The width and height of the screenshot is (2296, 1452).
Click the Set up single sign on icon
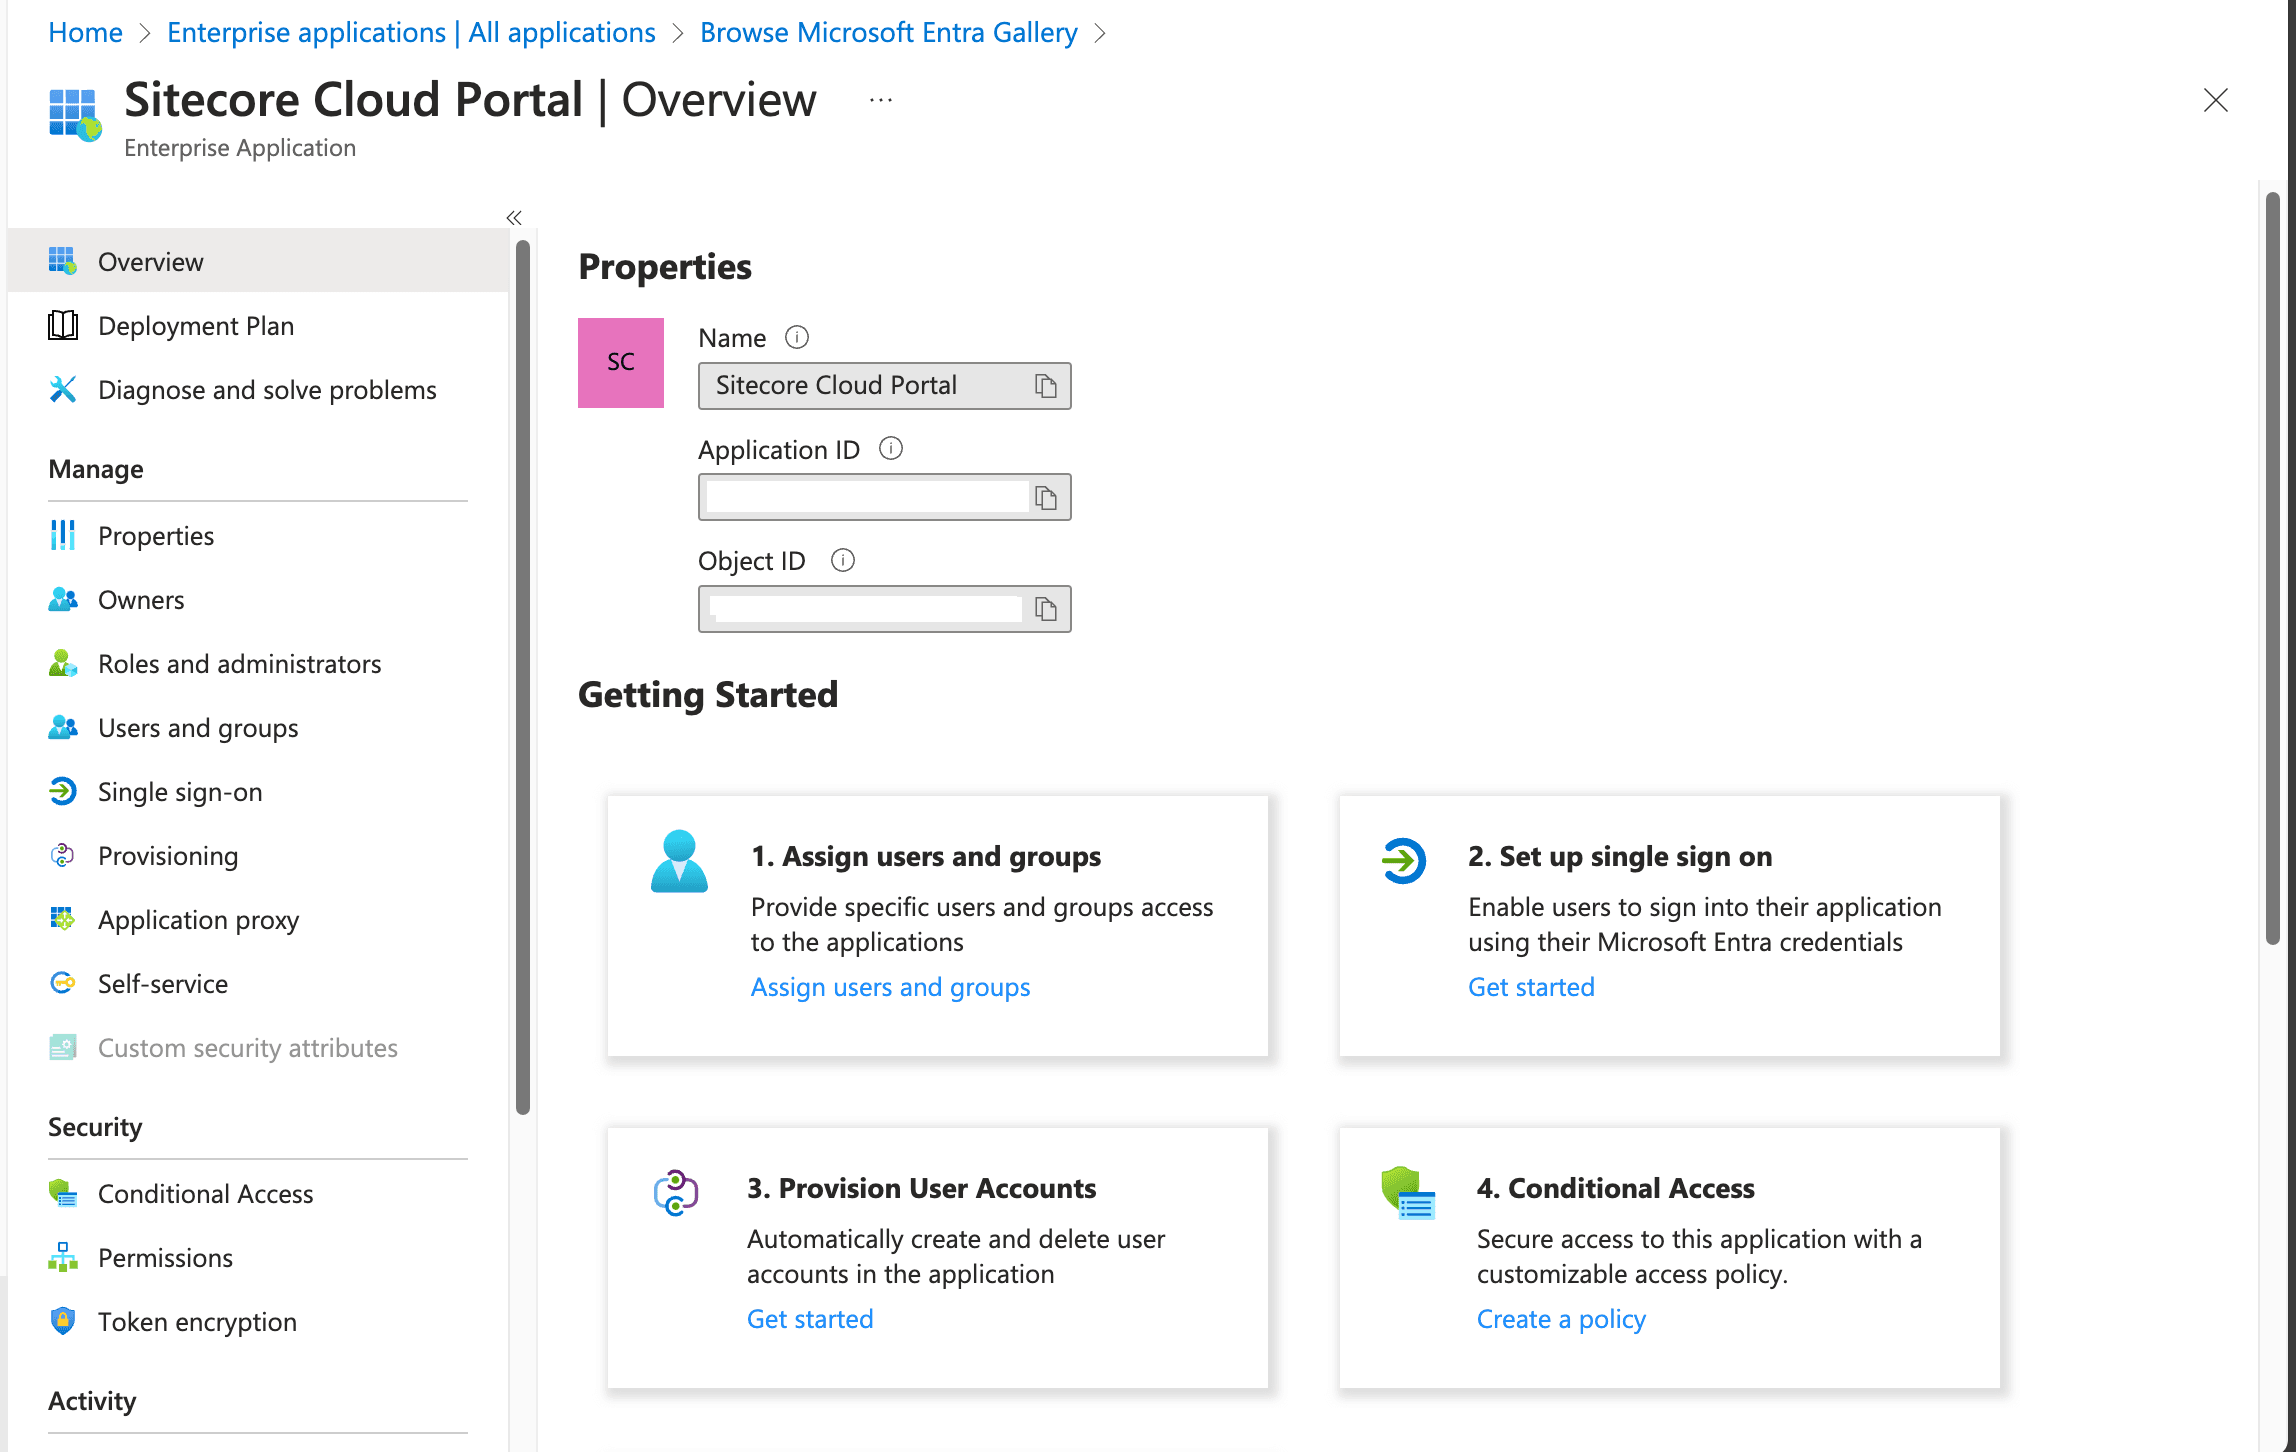(1403, 860)
